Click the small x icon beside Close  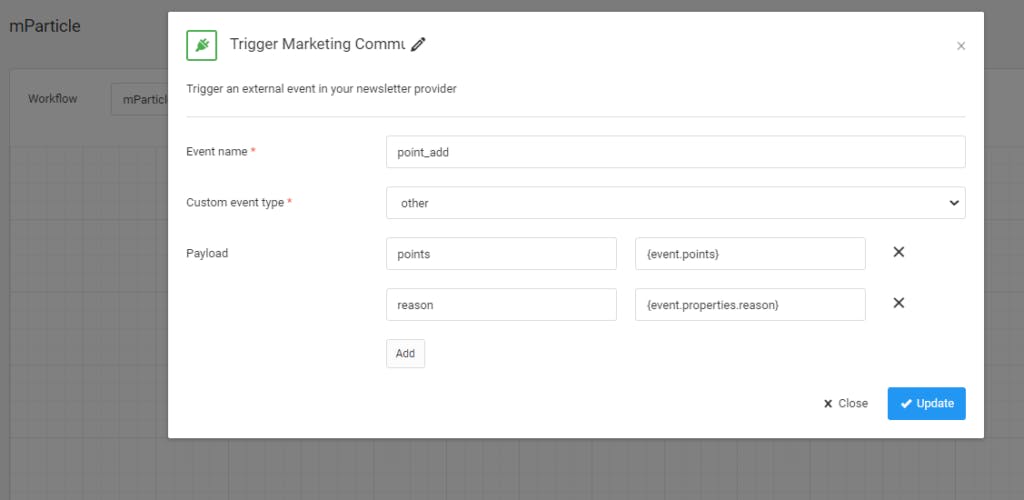pyautogui.click(x=828, y=404)
